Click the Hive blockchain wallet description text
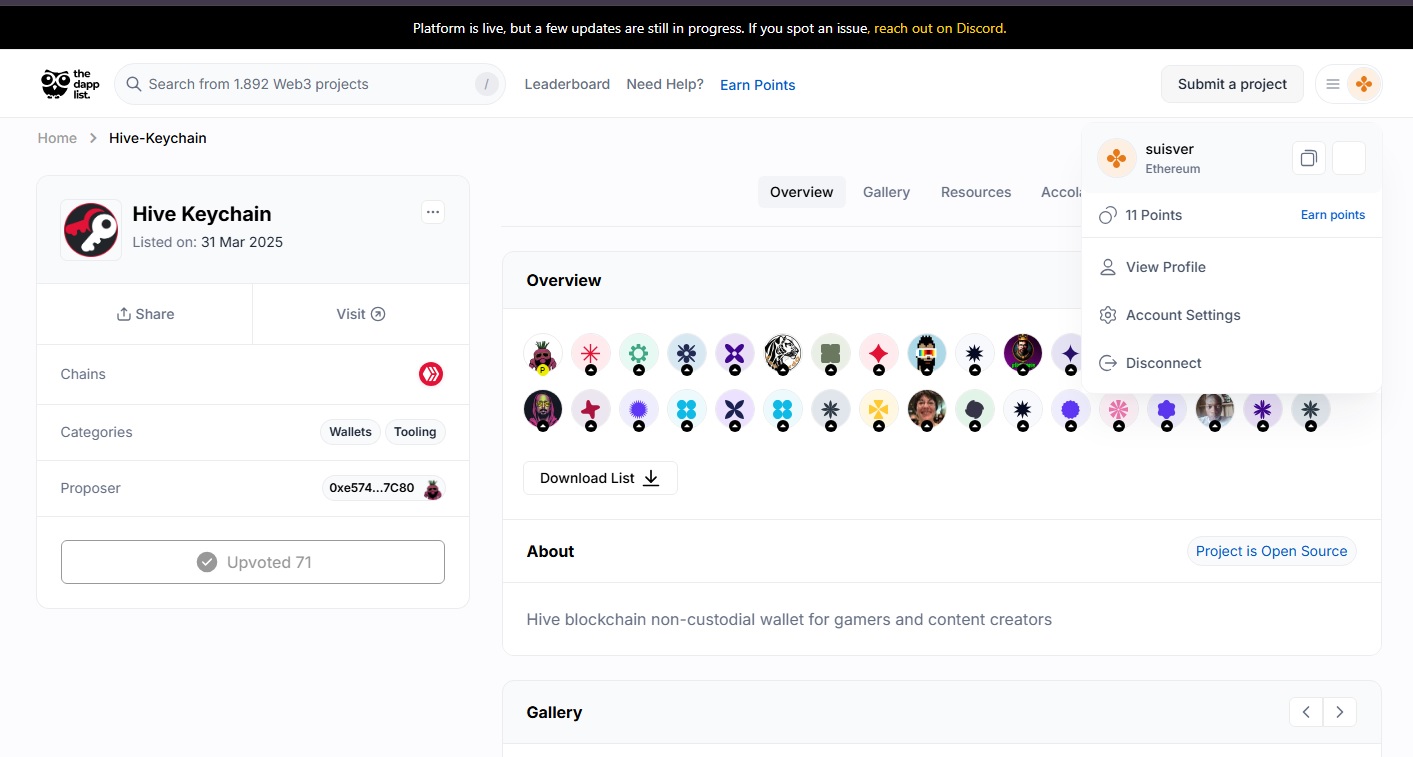The width and height of the screenshot is (1413, 757). point(789,619)
